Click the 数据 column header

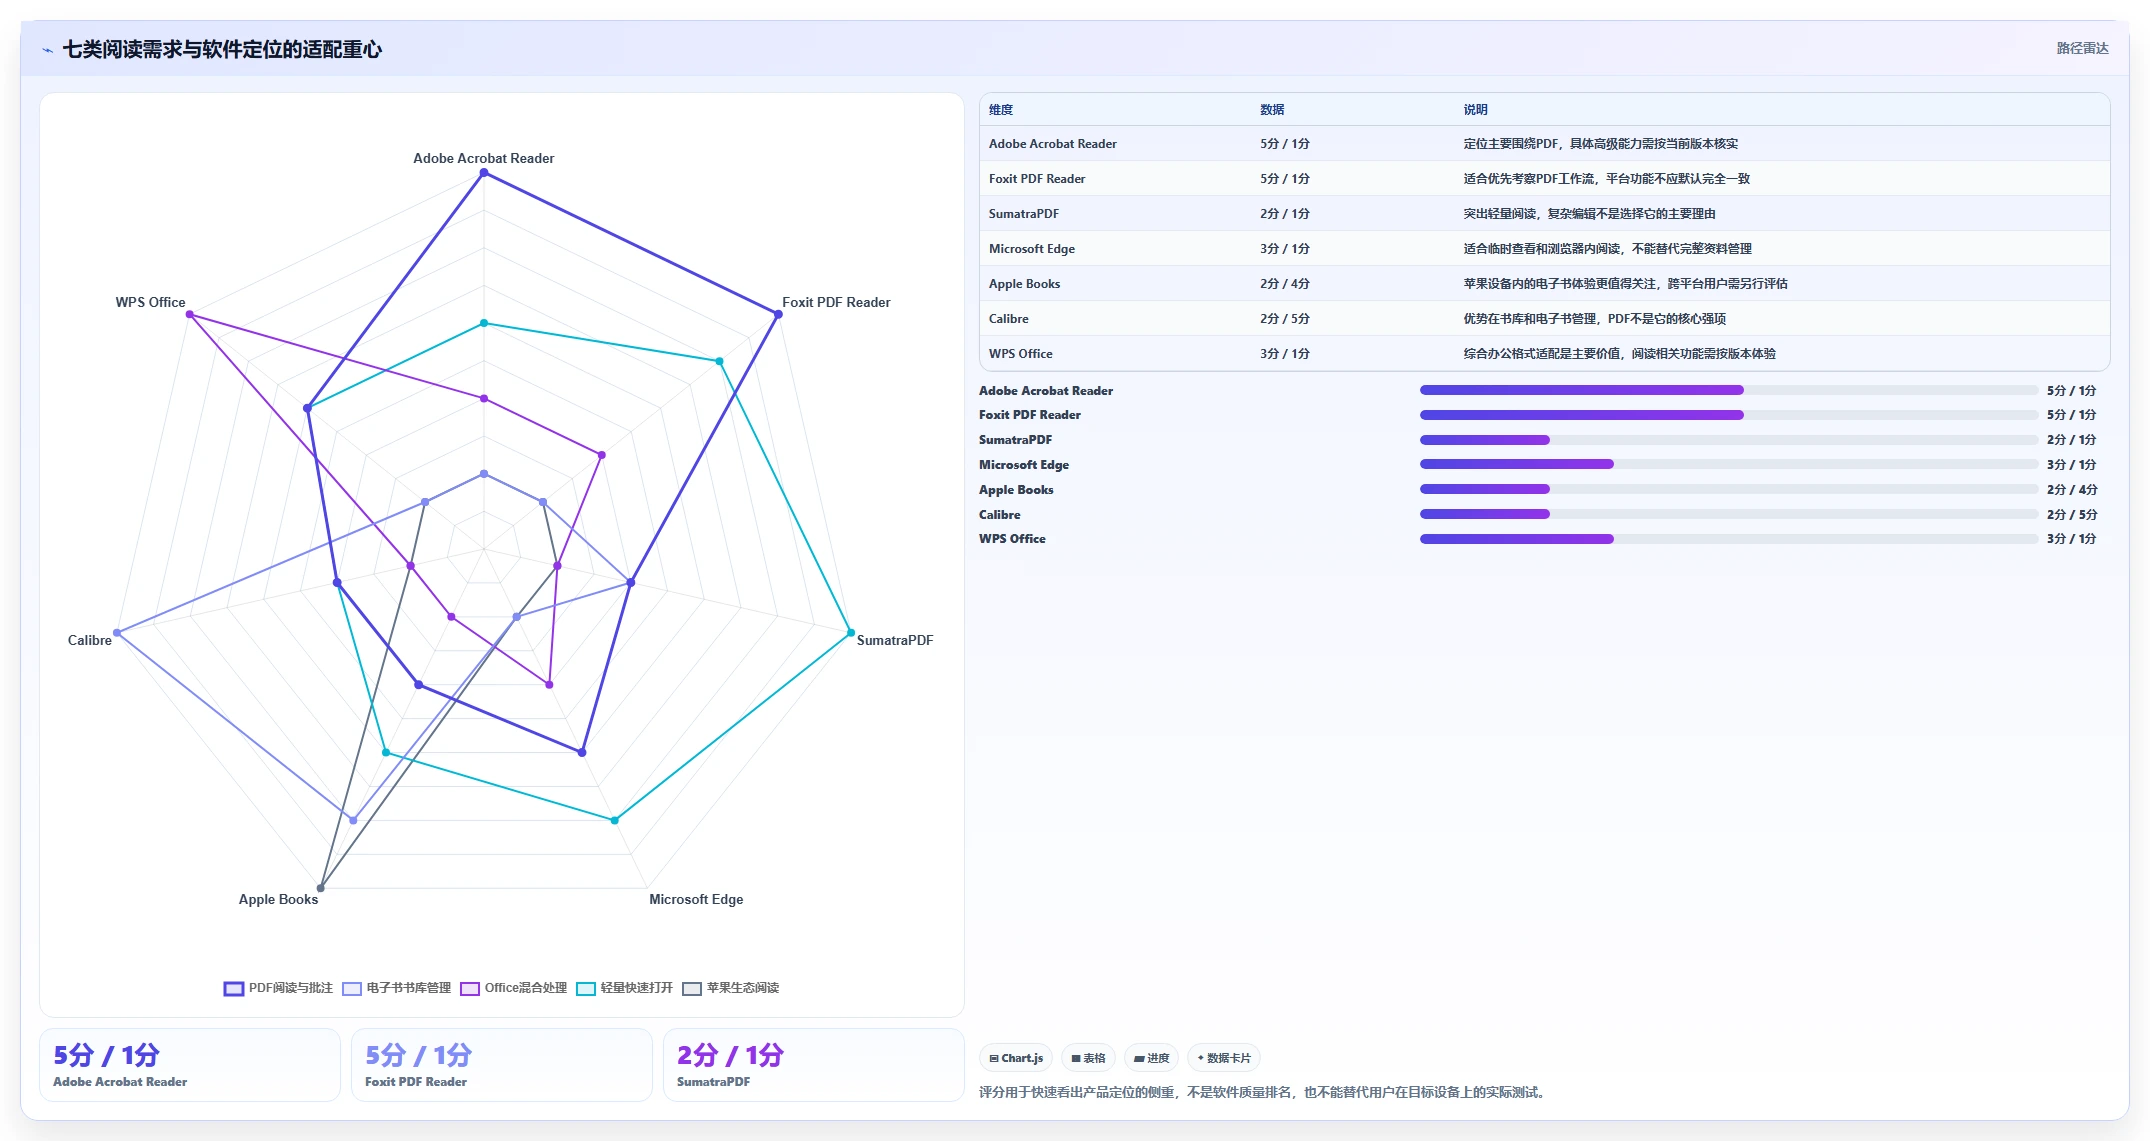pyautogui.click(x=1272, y=110)
